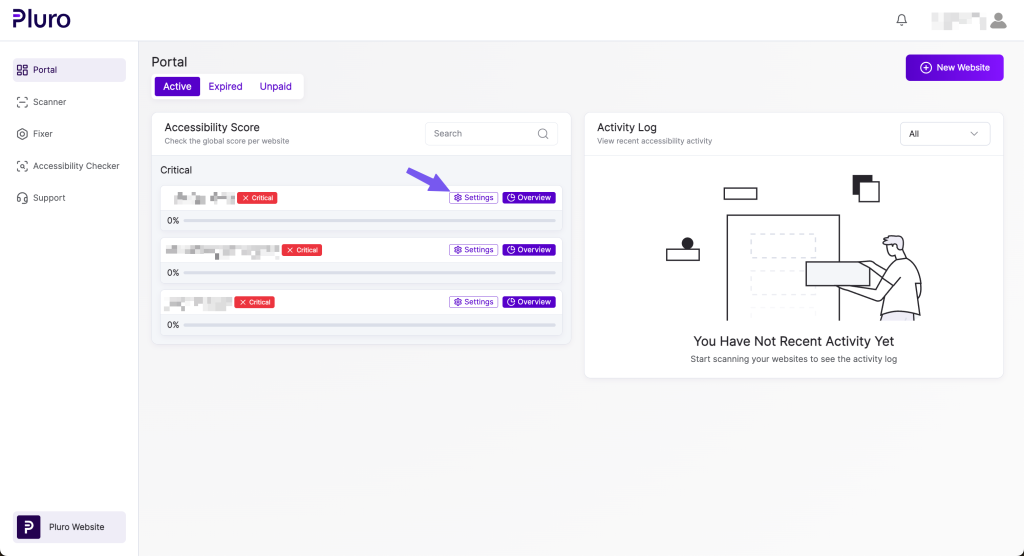This screenshot has width=1024, height=556.
Task: Click the Search input field
Action: pos(480,134)
